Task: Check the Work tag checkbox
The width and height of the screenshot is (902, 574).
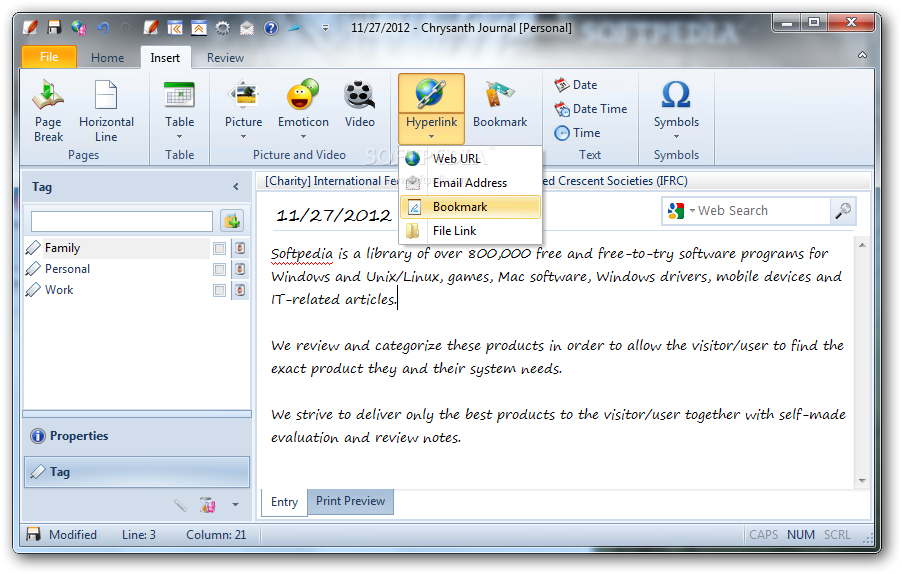Action: coord(219,290)
